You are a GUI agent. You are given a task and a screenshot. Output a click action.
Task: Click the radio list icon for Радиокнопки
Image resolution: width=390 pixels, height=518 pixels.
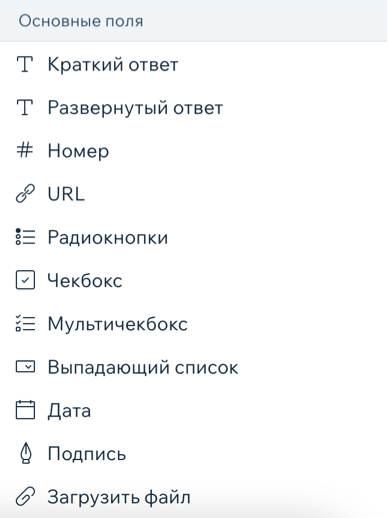pos(25,237)
